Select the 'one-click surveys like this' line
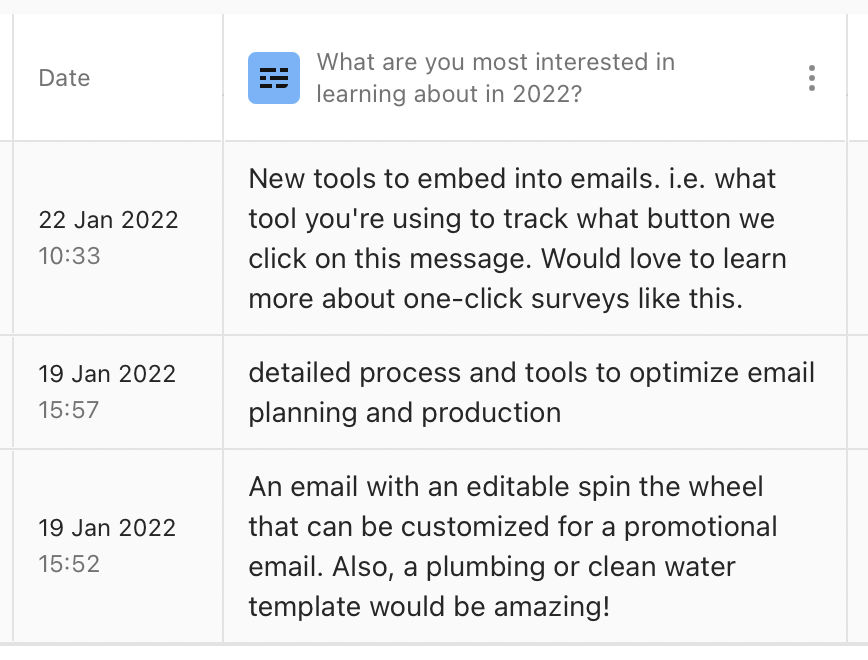This screenshot has width=868, height=660. point(495,298)
